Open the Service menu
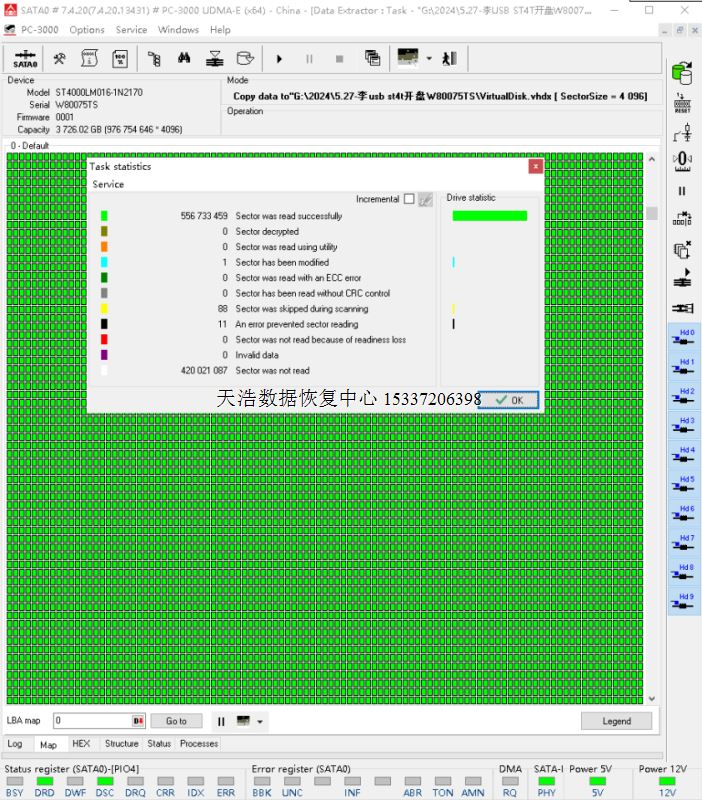 pos(131,30)
